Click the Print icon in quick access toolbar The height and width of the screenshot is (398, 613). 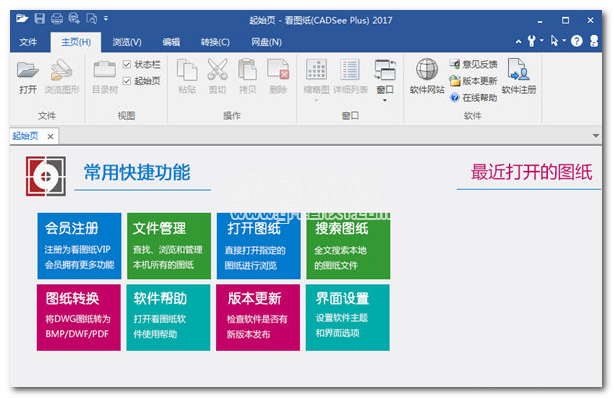pos(57,18)
